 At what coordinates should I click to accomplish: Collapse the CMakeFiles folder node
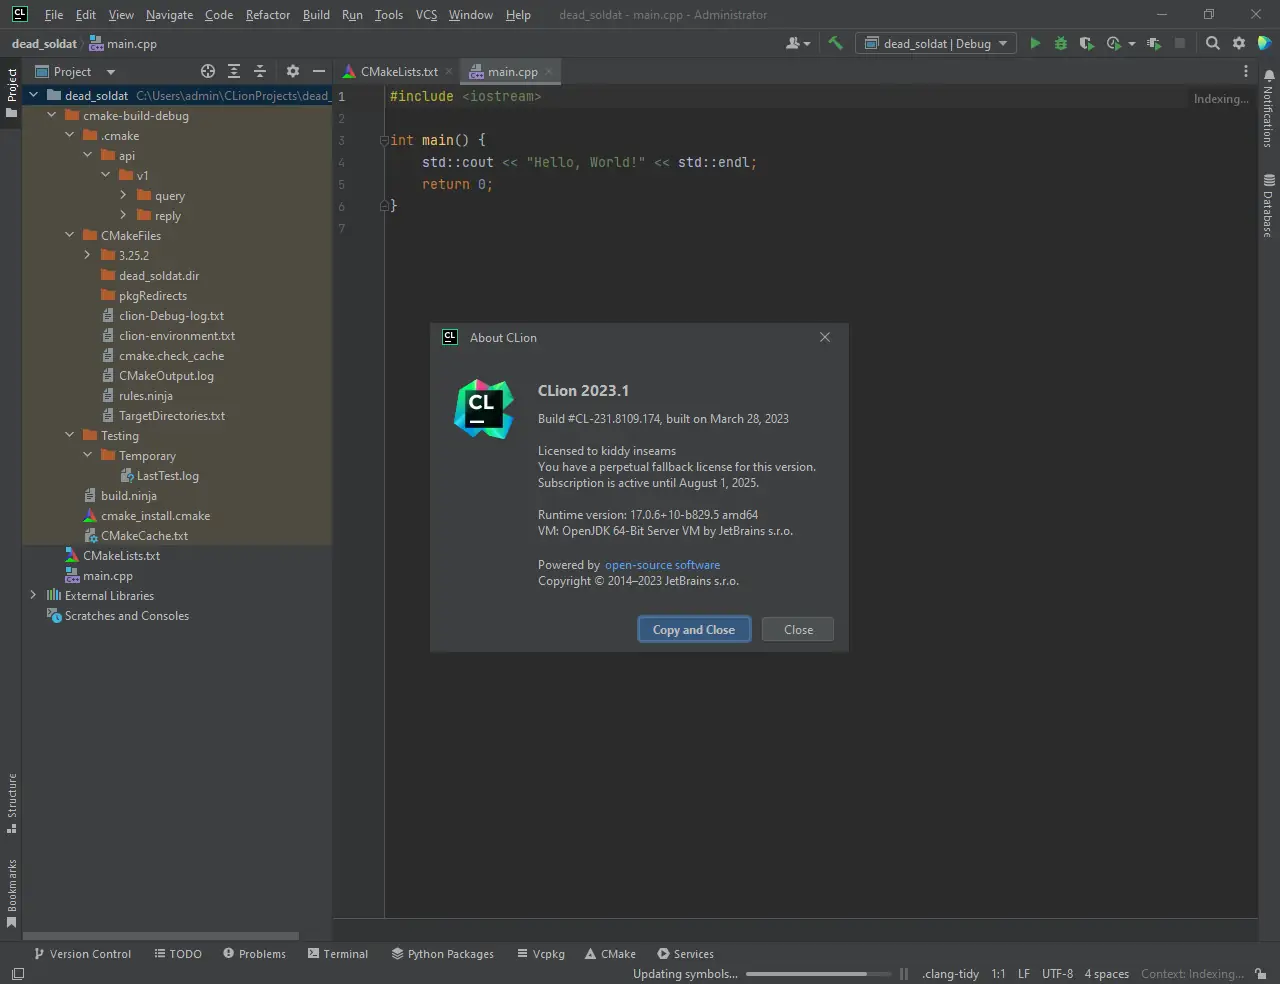pyautogui.click(x=69, y=235)
